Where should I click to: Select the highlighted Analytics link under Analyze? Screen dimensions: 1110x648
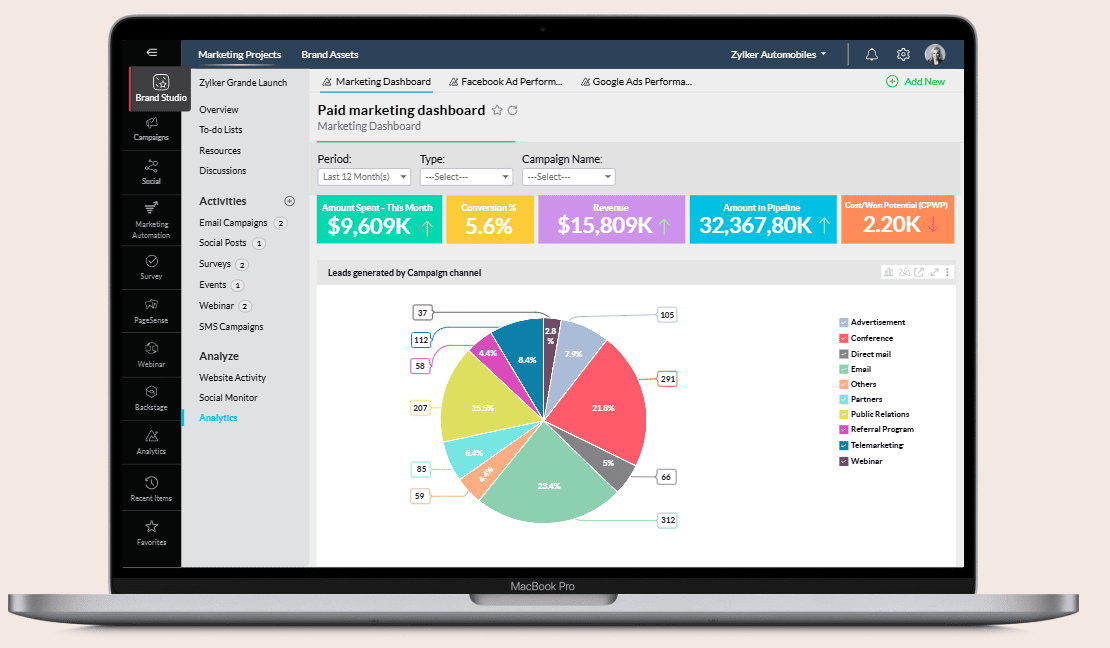click(x=218, y=418)
